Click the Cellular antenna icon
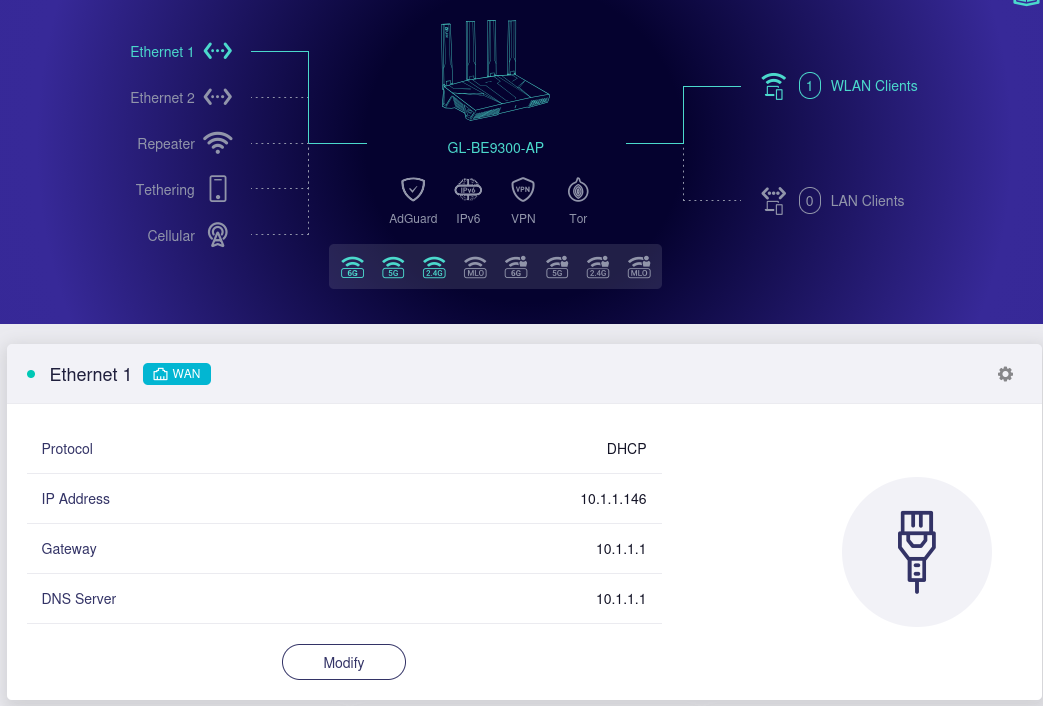Viewport: 1043px width, 706px height. [x=217, y=235]
